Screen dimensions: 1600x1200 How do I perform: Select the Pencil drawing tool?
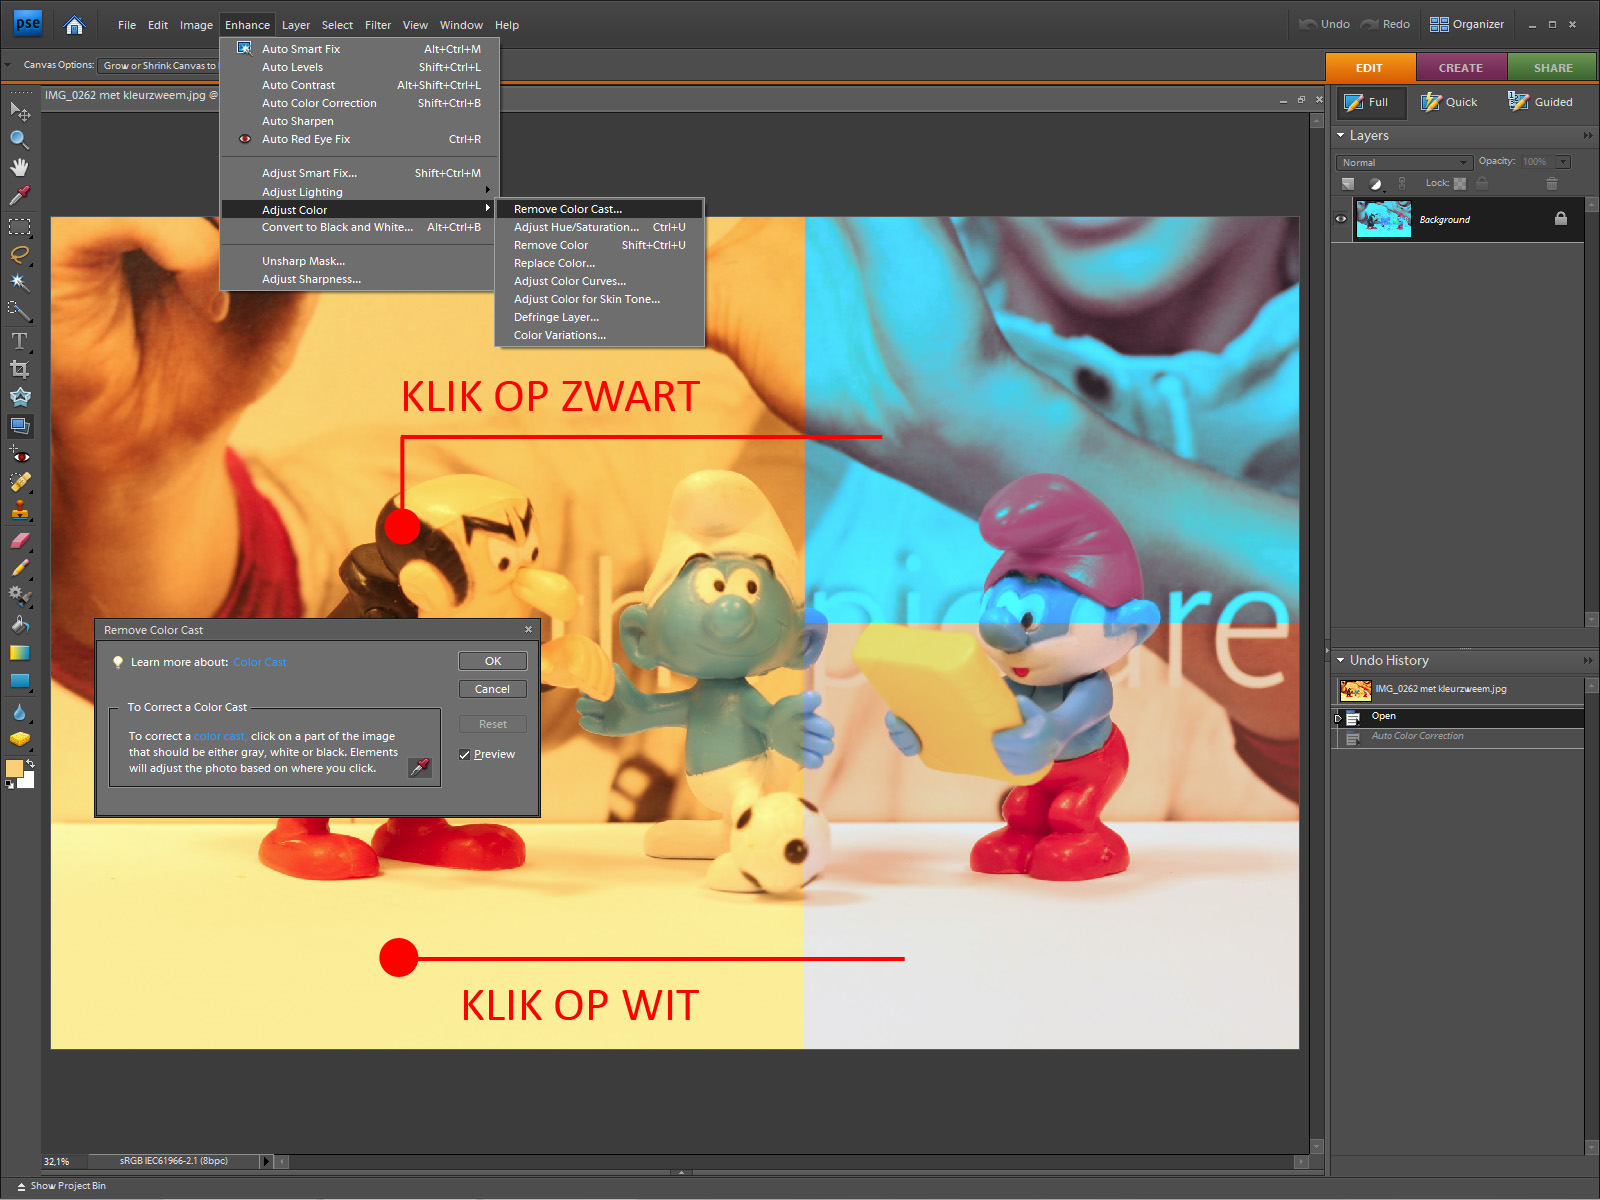tap(19, 568)
